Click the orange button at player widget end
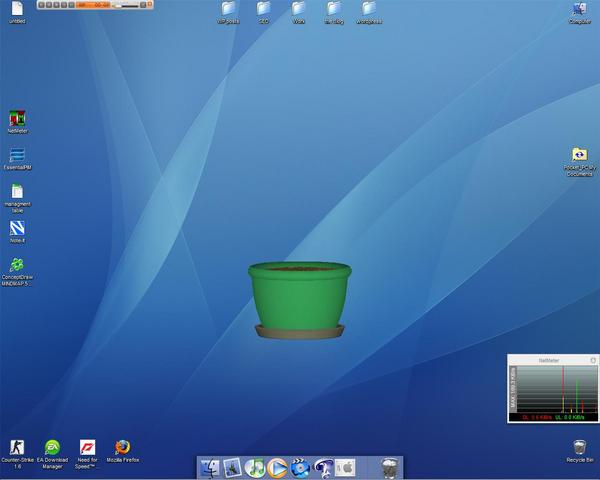The height and width of the screenshot is (480, 600). pos(150,5)
